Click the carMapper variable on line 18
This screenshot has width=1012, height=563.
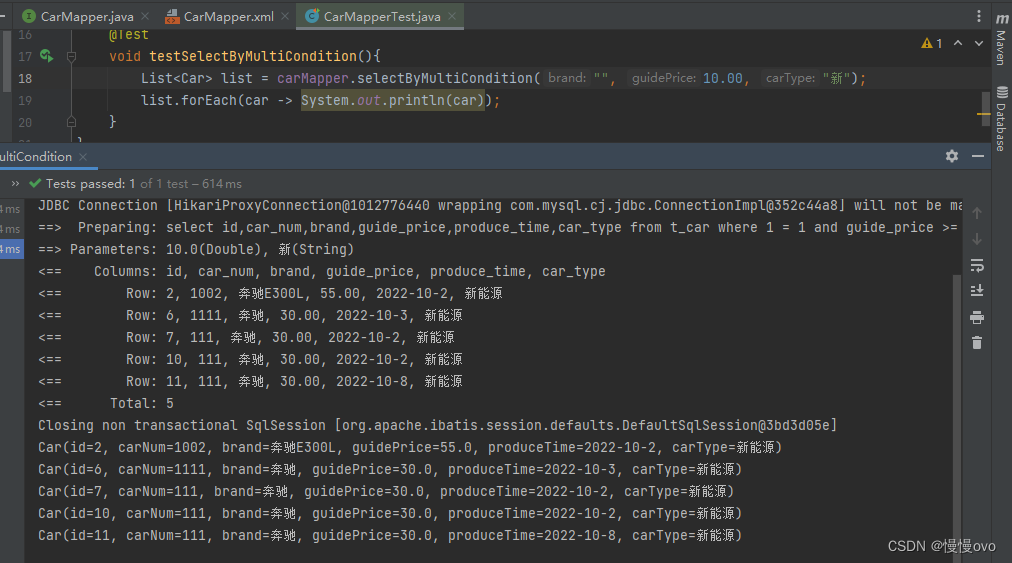(312, 78)
